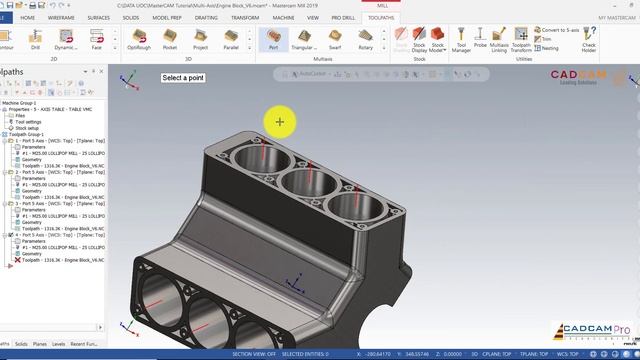Run the Check Holder utility
The height and width of the screenshot is (360, 640).
point(589,40)
